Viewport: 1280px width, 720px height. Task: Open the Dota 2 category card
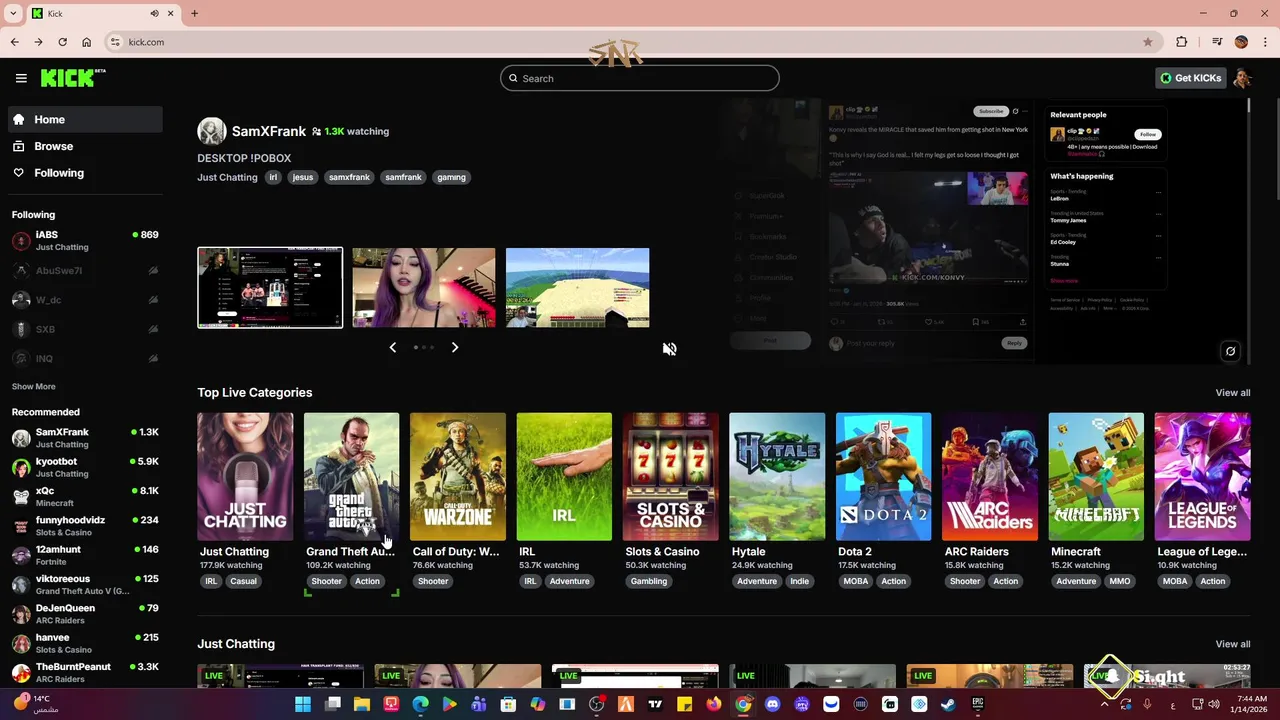(884, 477)
